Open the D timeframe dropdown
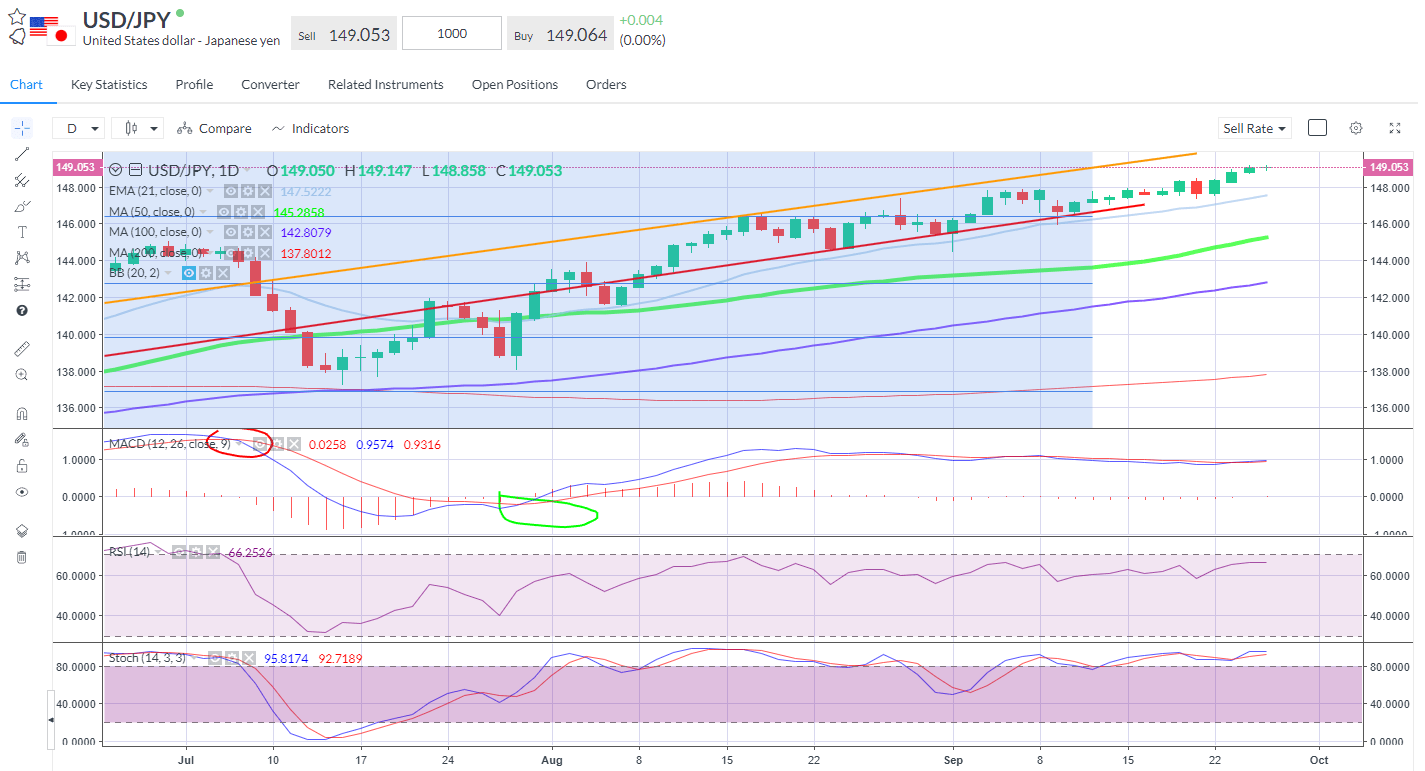 point(80,128)
